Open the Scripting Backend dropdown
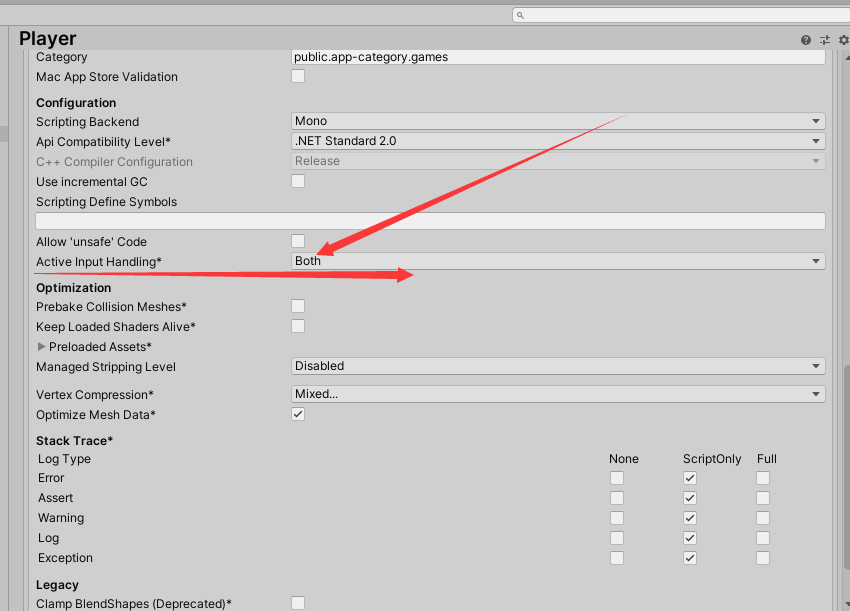 557,121
